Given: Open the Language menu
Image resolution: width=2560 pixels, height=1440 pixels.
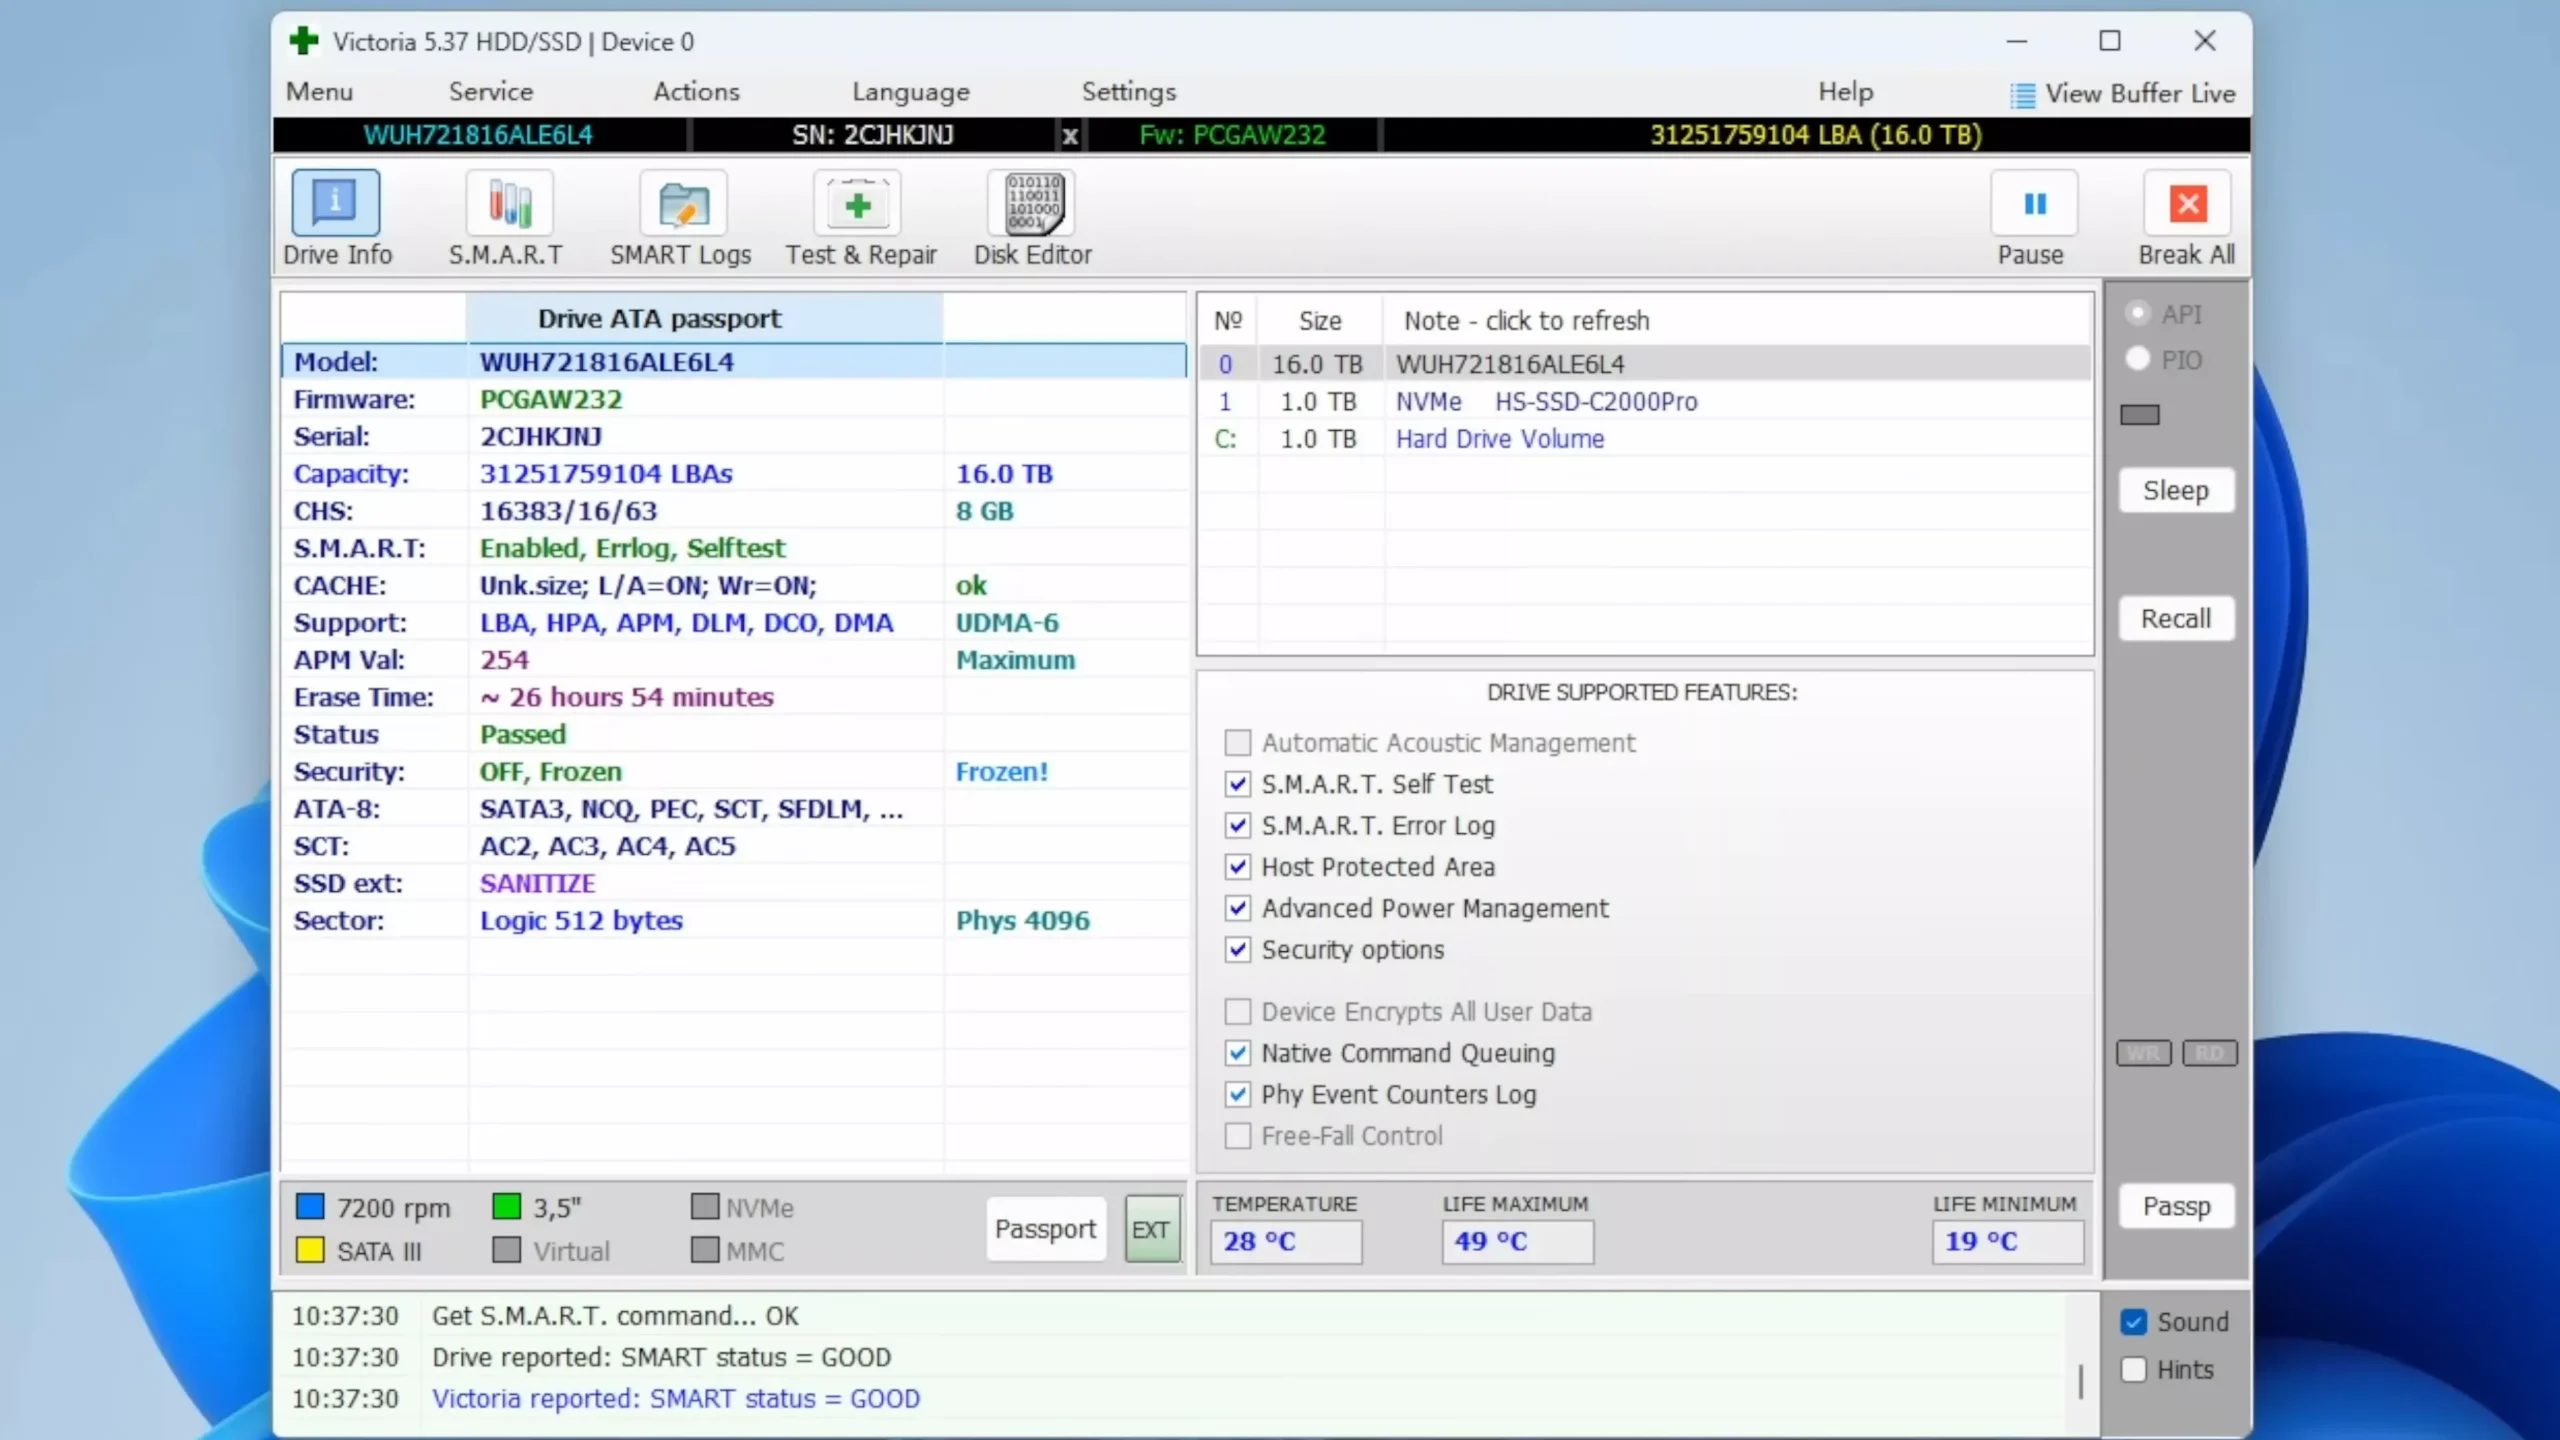Looking at the screenshot, I should click(910, 92).
